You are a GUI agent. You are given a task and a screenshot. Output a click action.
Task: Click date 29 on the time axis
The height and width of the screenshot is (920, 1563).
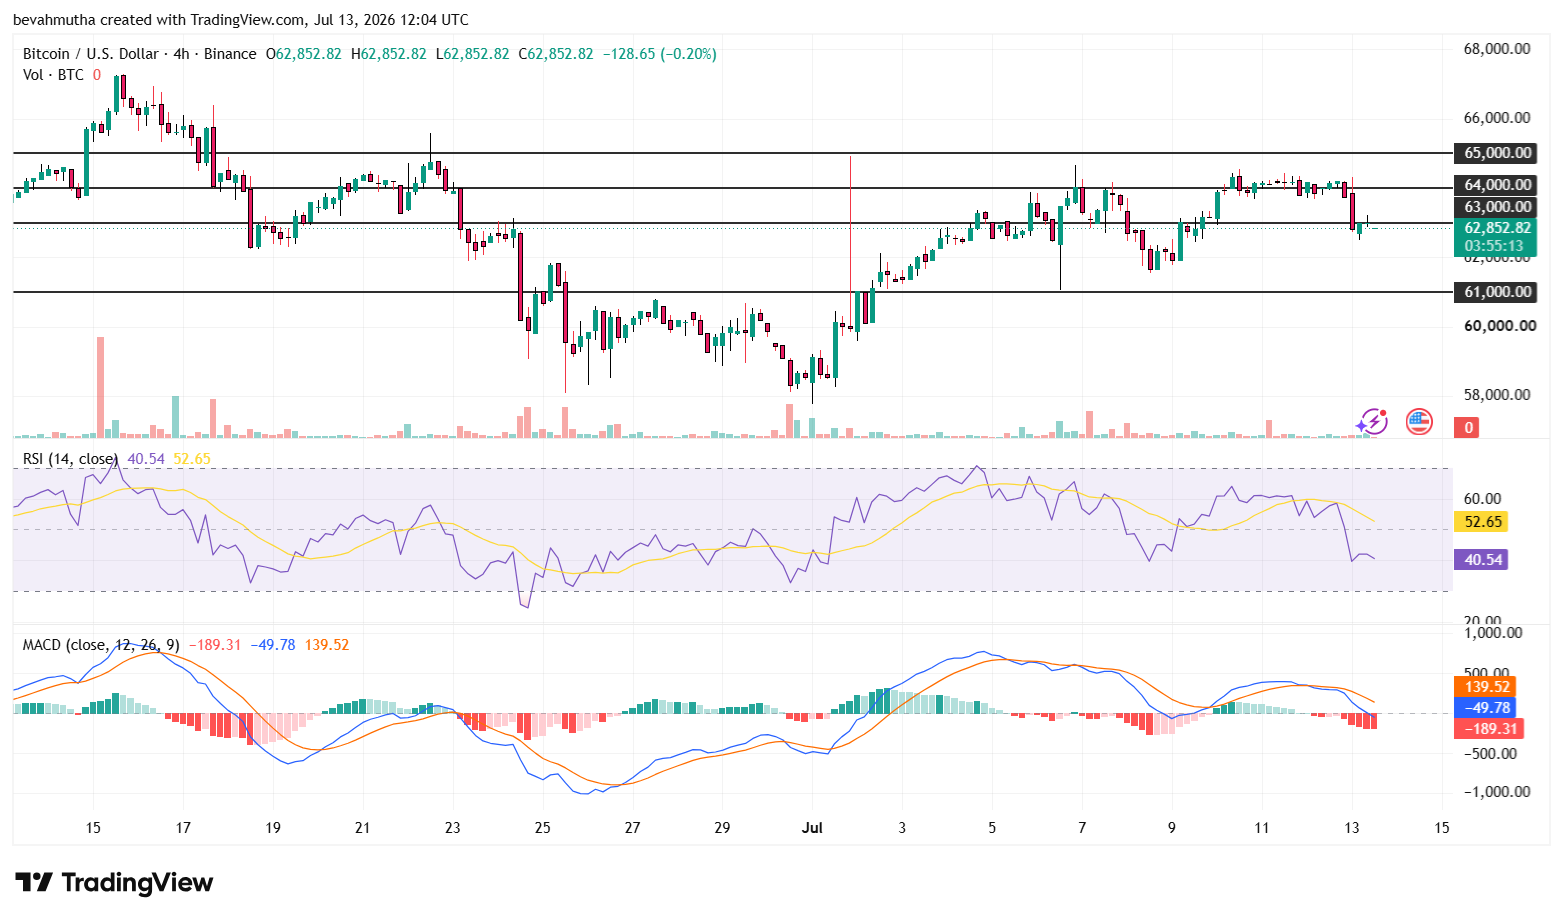722,828
